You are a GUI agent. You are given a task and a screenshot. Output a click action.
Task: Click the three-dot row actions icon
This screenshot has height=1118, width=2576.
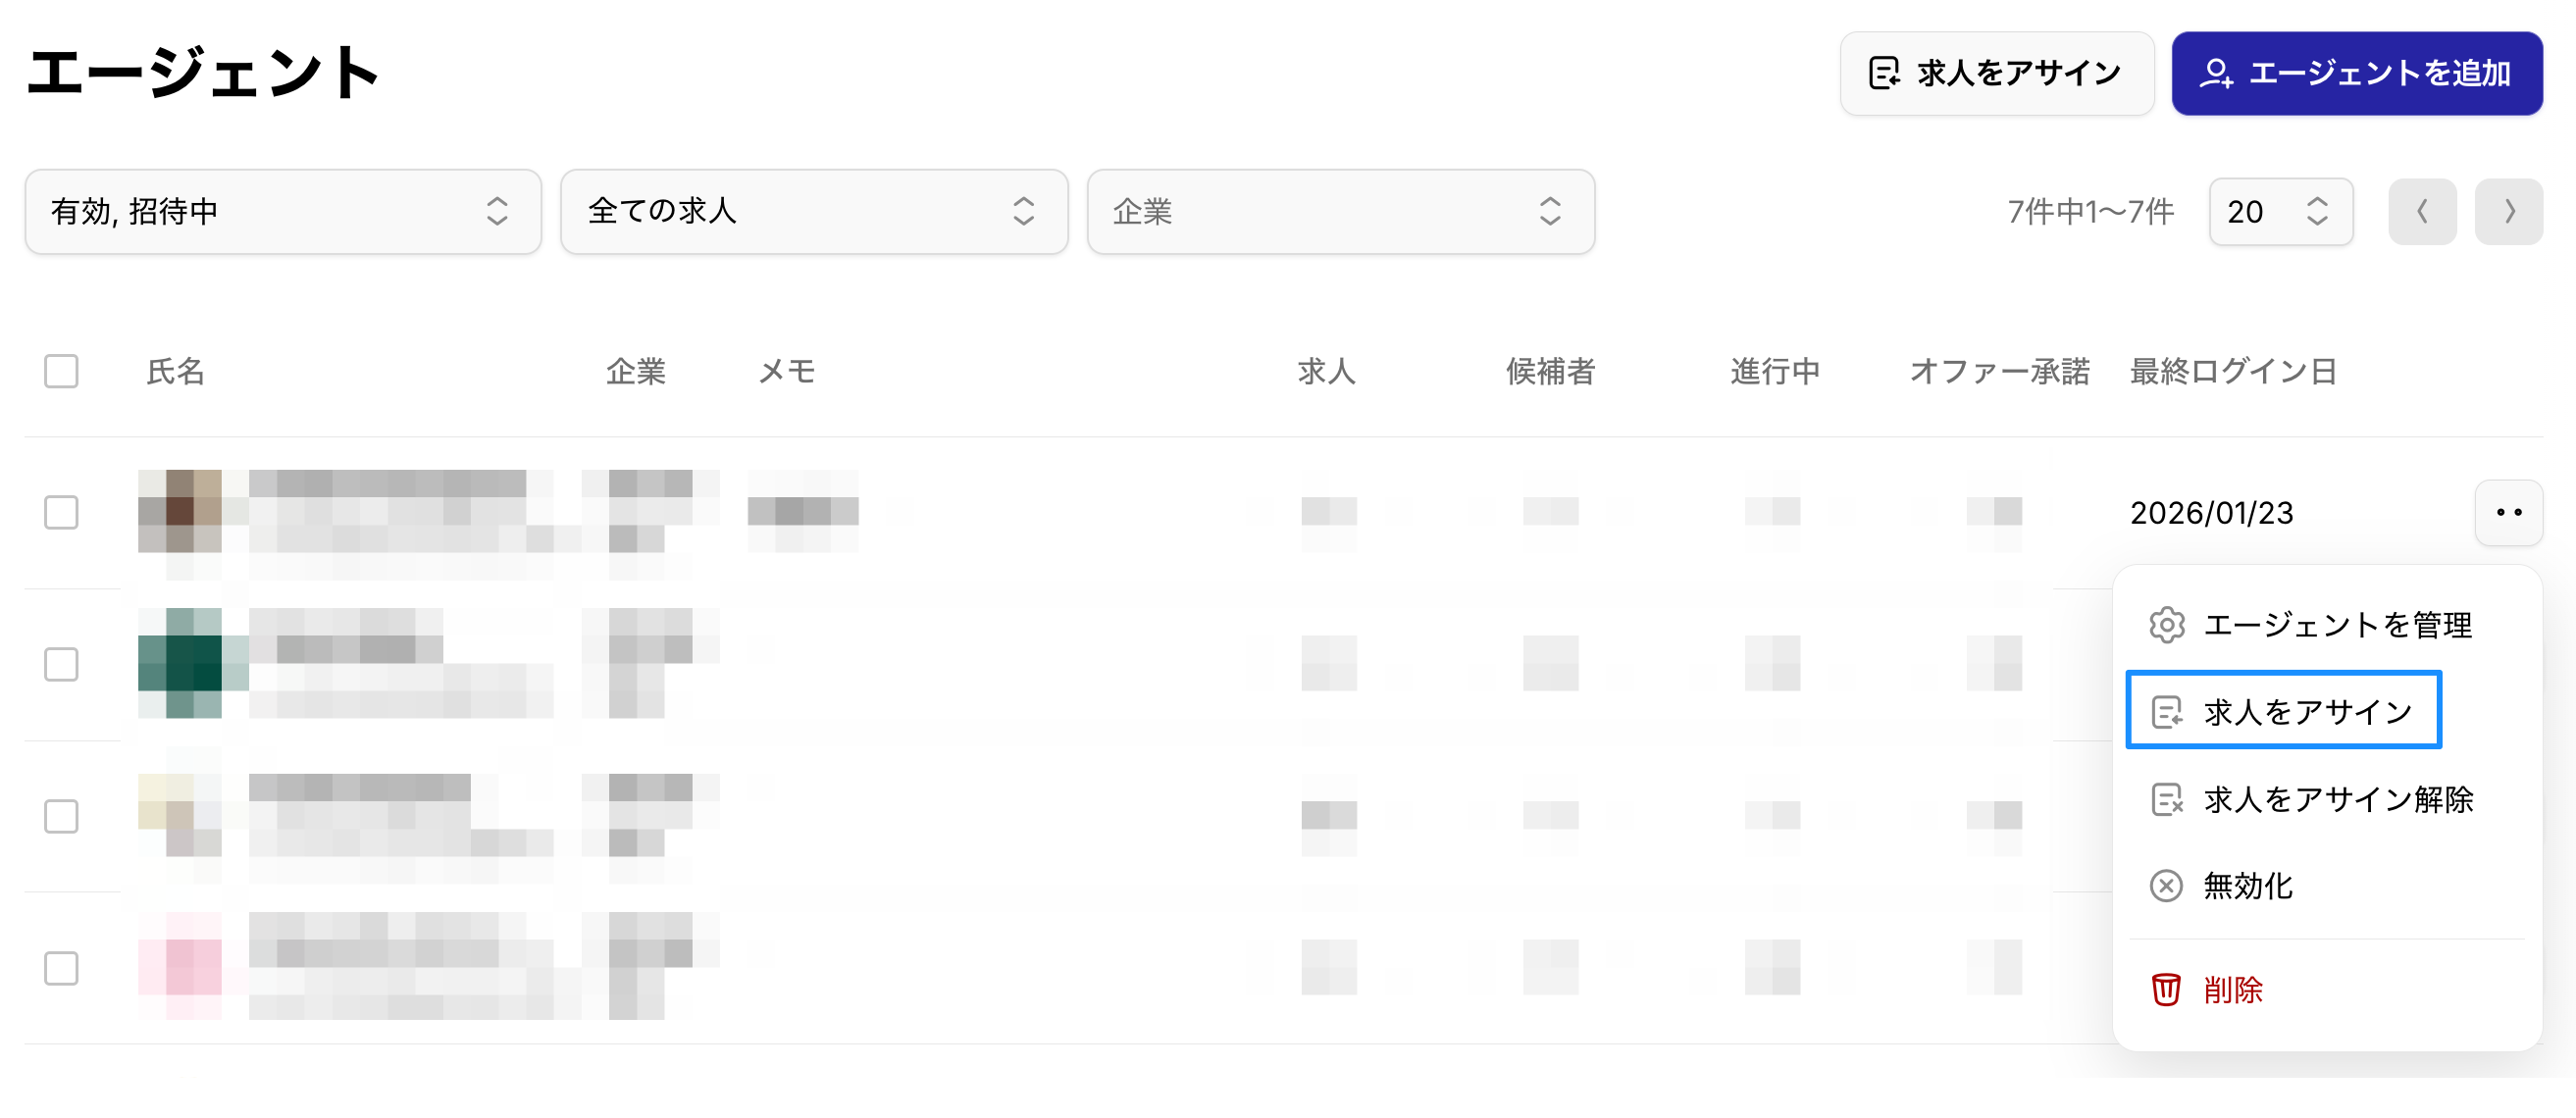coord(2508,513)
